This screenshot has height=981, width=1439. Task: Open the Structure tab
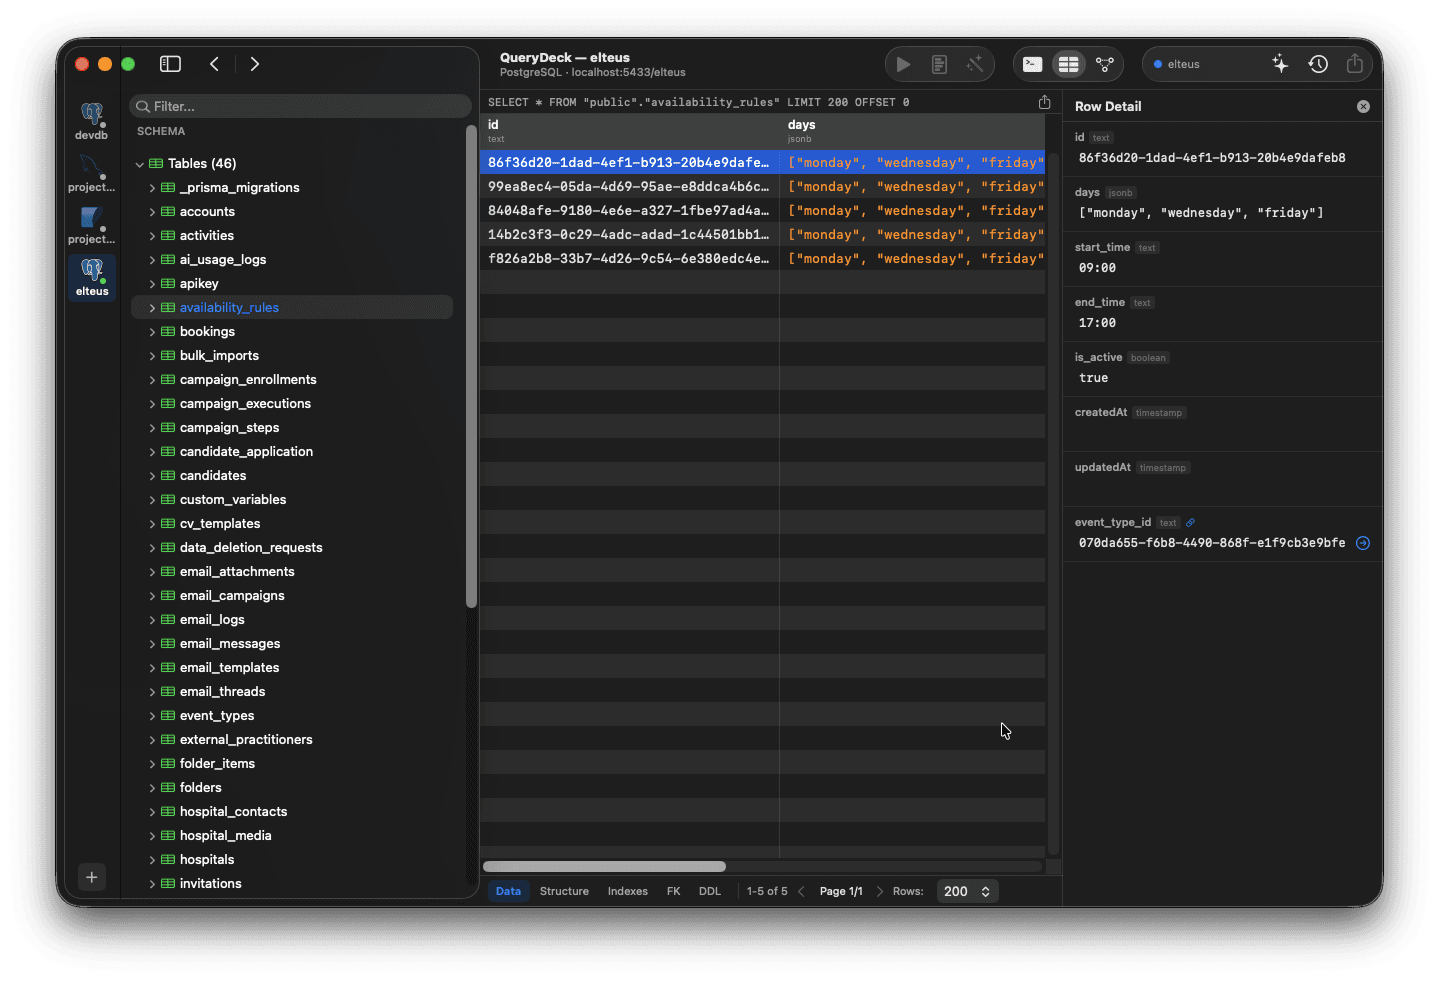point(564,891)
